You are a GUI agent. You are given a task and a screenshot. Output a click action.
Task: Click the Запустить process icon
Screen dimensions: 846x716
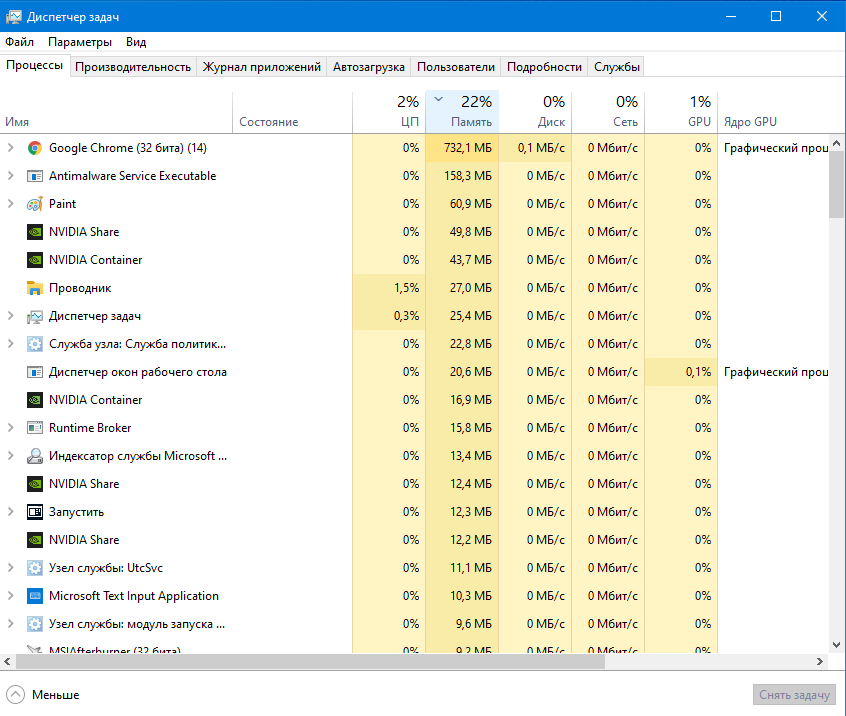point(35,512)
